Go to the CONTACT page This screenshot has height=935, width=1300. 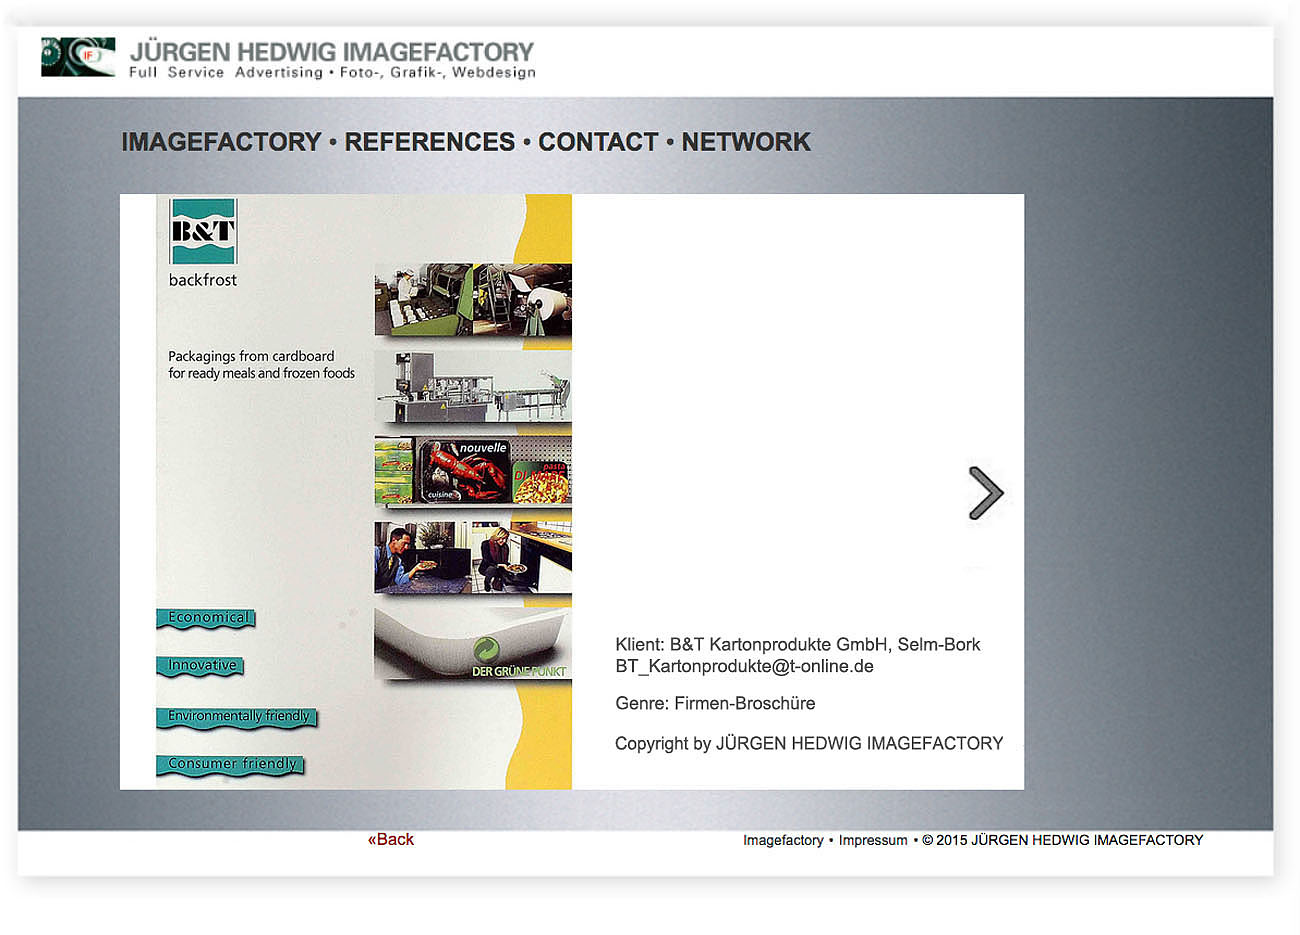pos(598,142)
